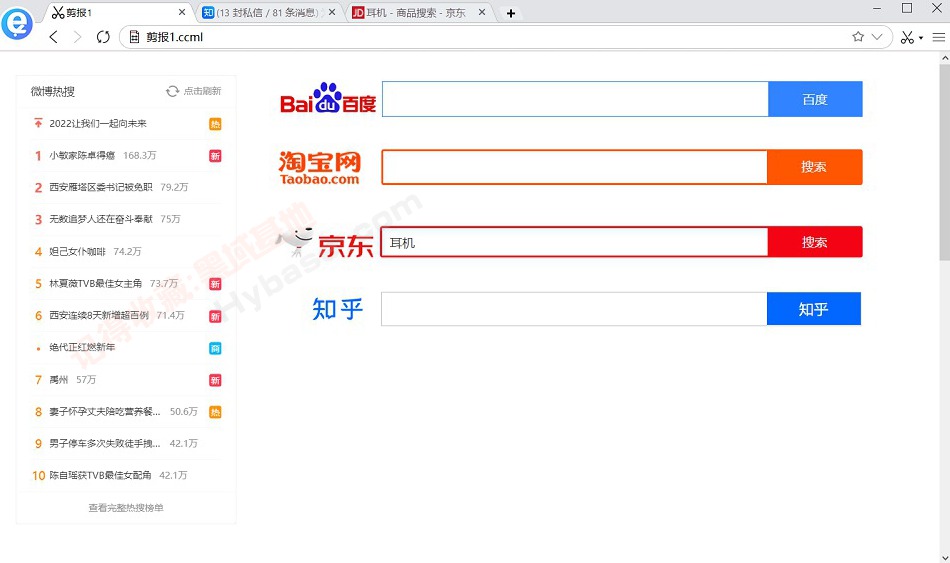The image size is (950, 563).
Task: Reload the page with refresh icon
Action: (x=103, y=37)
